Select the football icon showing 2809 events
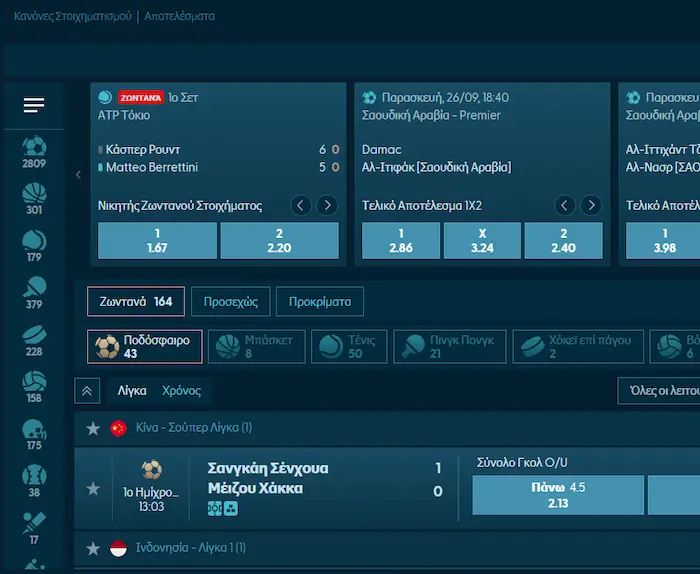 click(34, 152)
